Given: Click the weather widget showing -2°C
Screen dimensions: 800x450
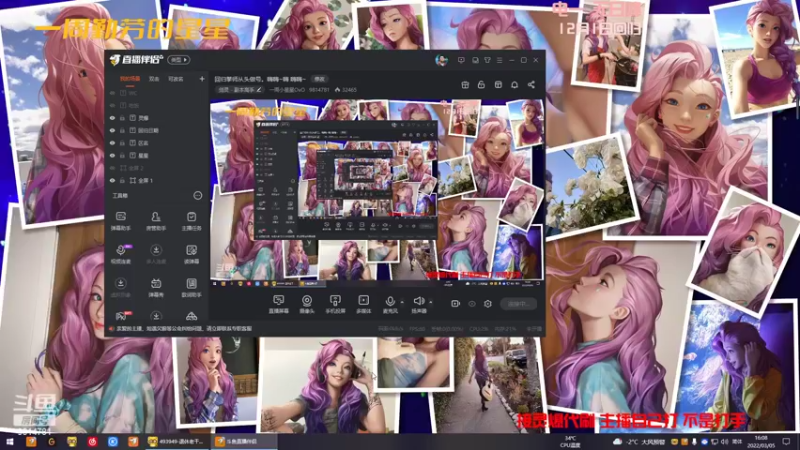Looking at the screenshot, I should (x=641, y=442).
